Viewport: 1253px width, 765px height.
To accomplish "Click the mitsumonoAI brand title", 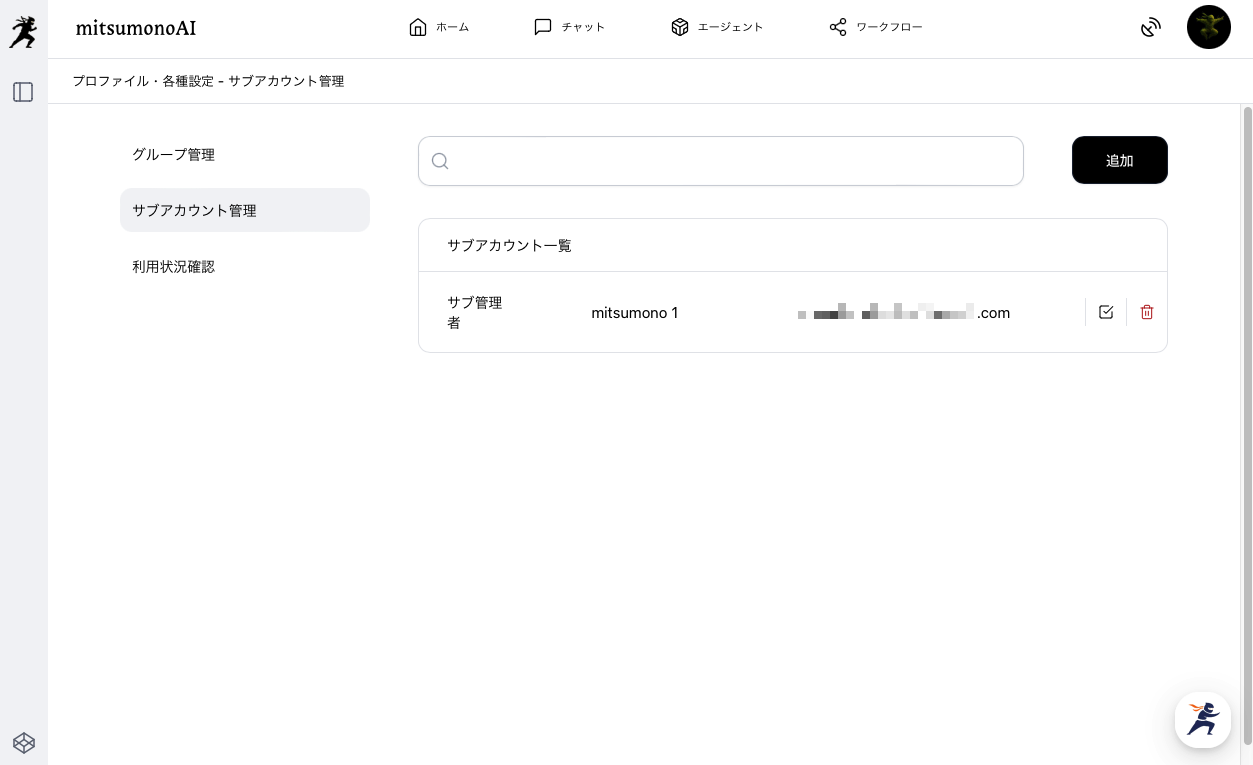I will click(136, 28).
